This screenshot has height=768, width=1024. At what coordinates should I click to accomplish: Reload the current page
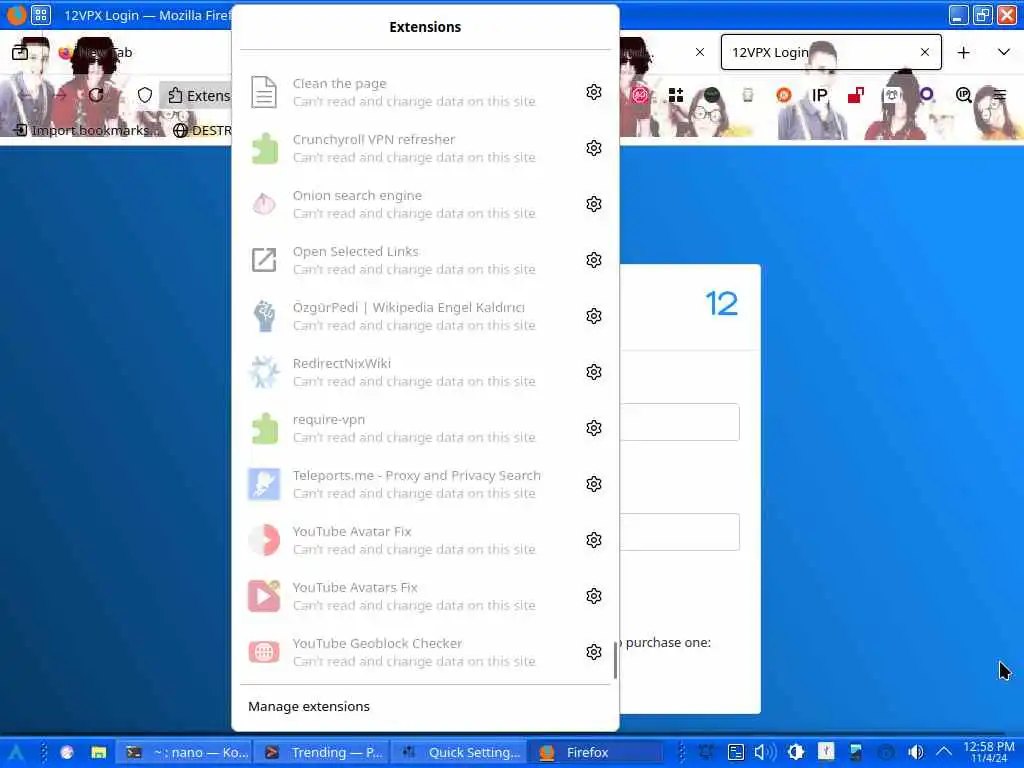point(96,95)
